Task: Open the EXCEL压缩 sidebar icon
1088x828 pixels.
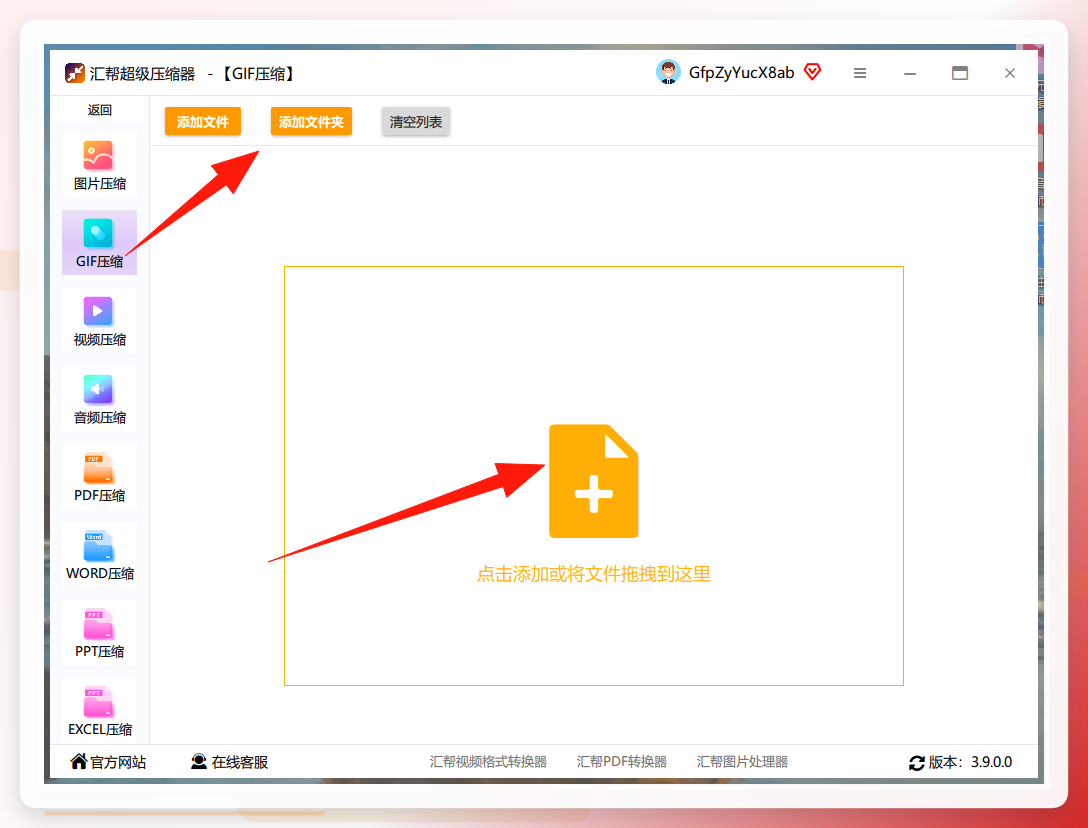Action: coord(98,702)
